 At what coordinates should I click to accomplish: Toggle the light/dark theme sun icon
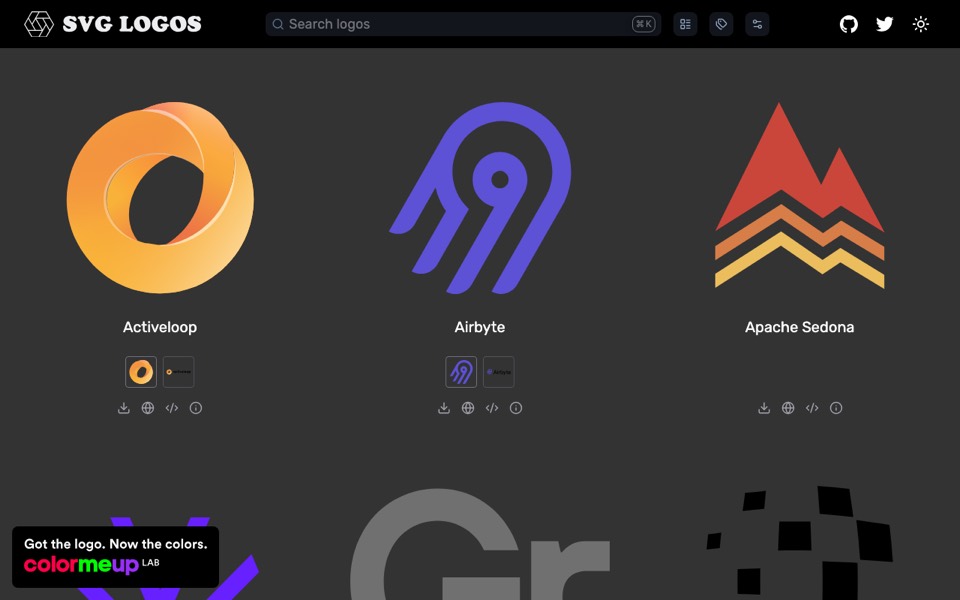921,24
